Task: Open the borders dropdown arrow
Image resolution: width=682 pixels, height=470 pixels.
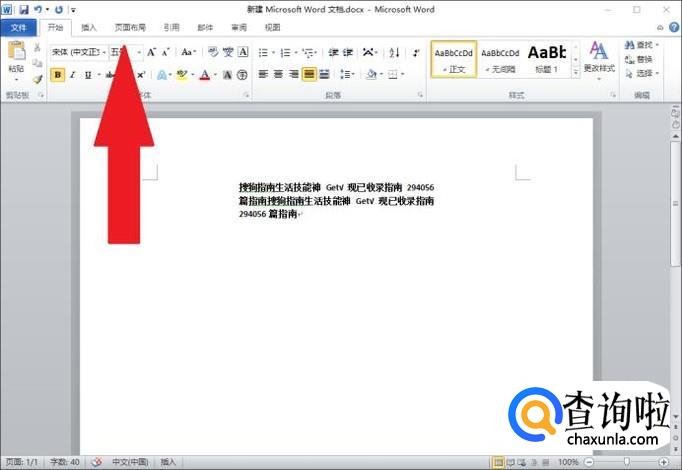Action: click(x=403, y=74)
